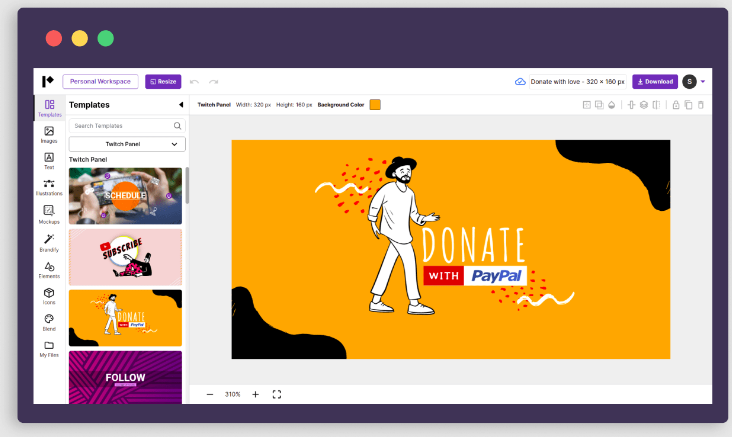The image size is (732, 437).
Task: Redo the last action
Action: (213, 82)
